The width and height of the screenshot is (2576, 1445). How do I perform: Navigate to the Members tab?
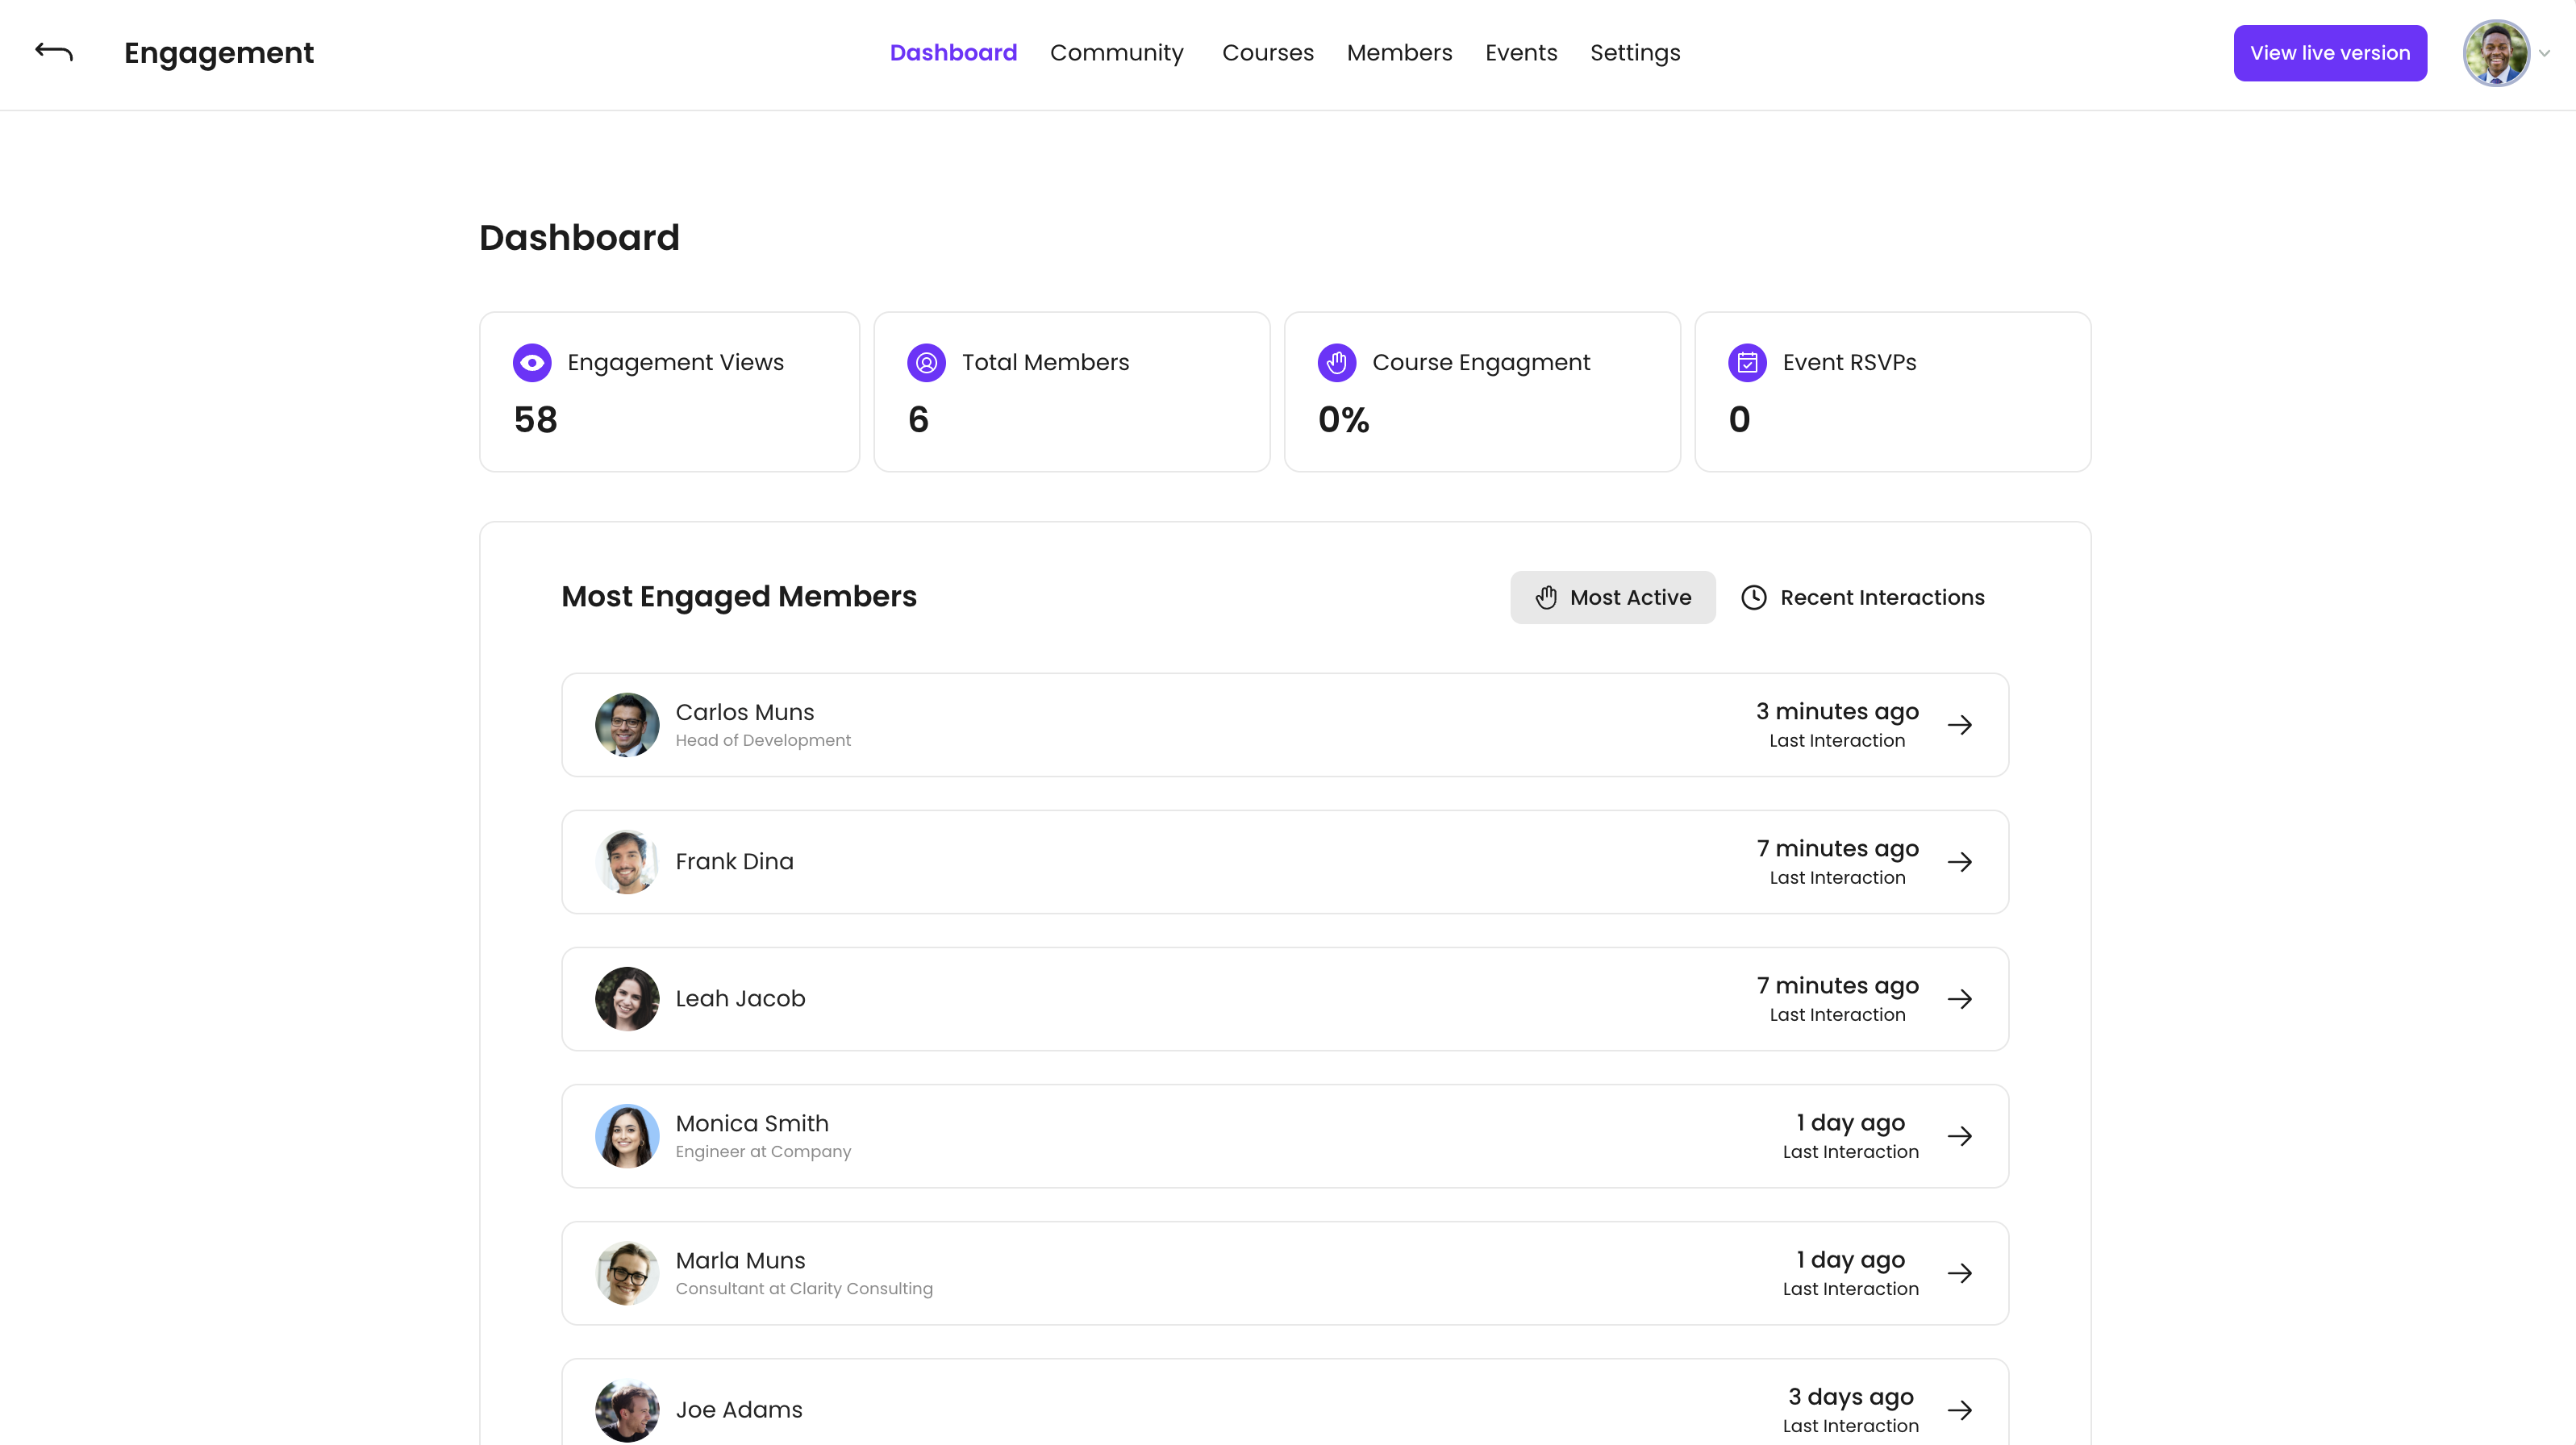click(1399, 53)
